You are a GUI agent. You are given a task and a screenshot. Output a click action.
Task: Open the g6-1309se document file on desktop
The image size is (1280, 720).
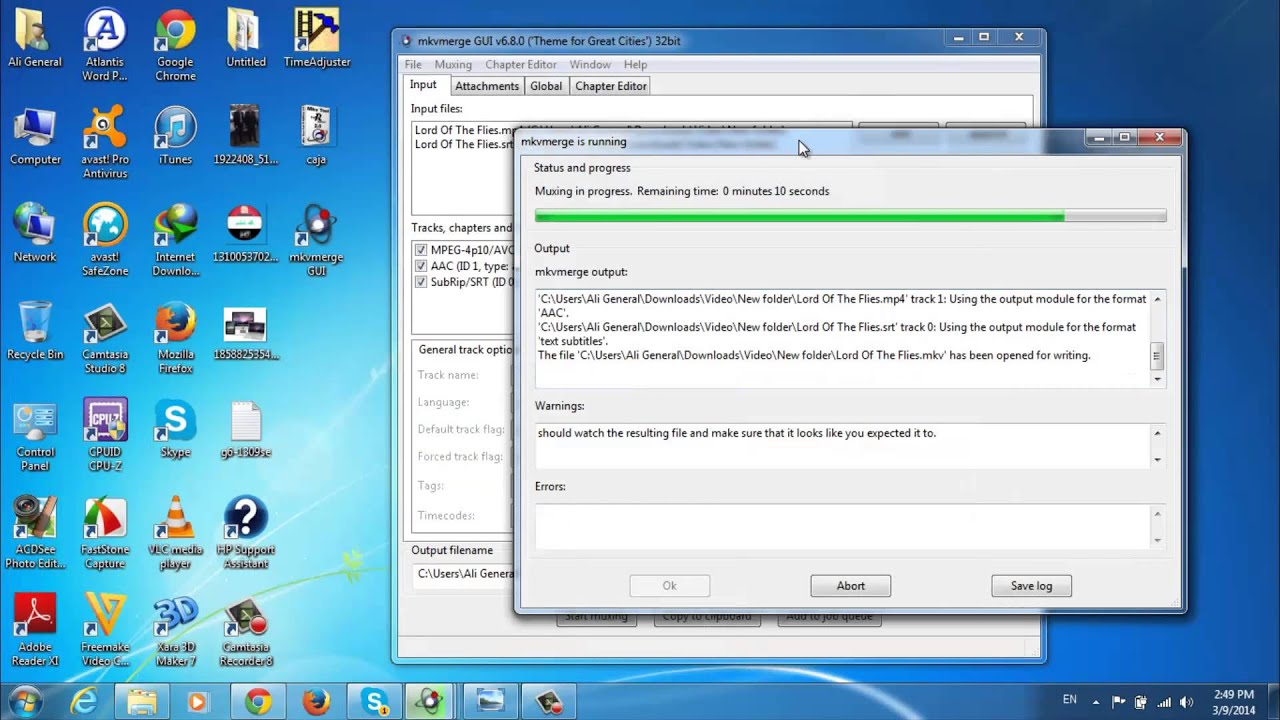[x=245, y=430]
